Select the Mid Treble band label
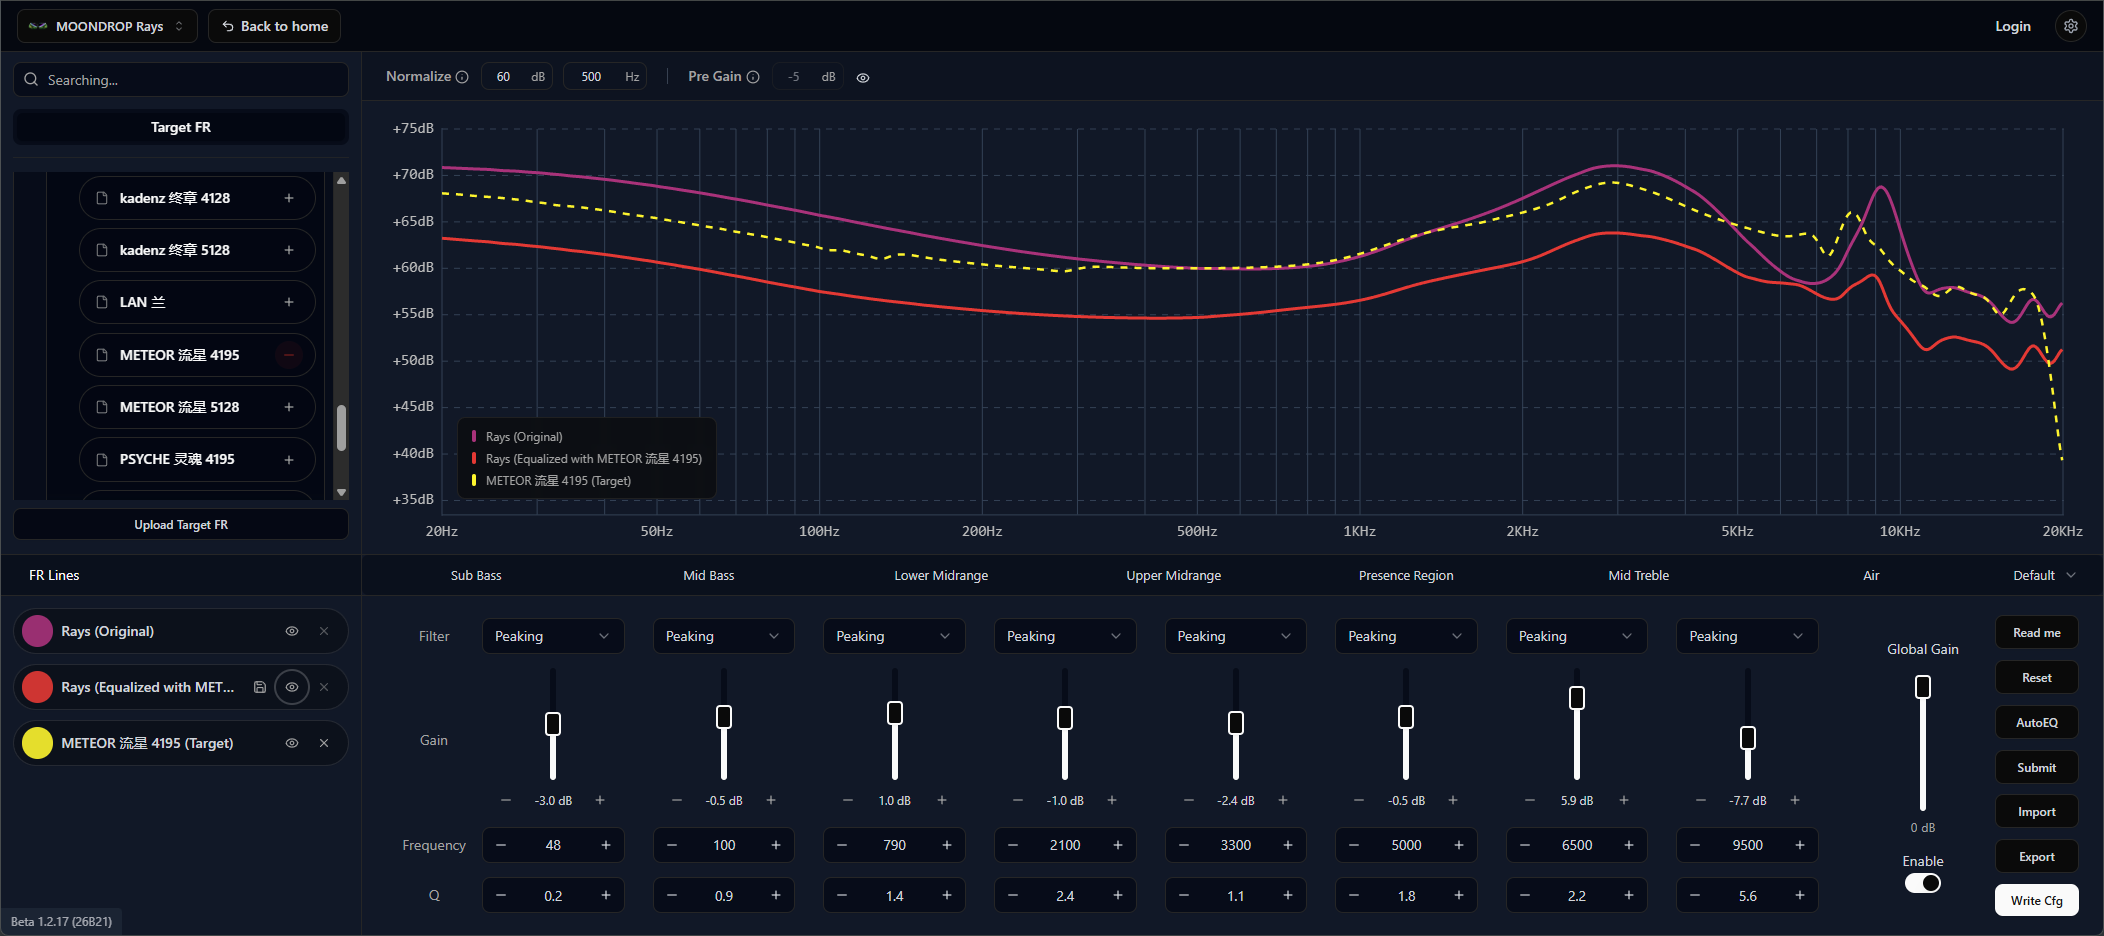2104x936 pixels. (1638, 575)
